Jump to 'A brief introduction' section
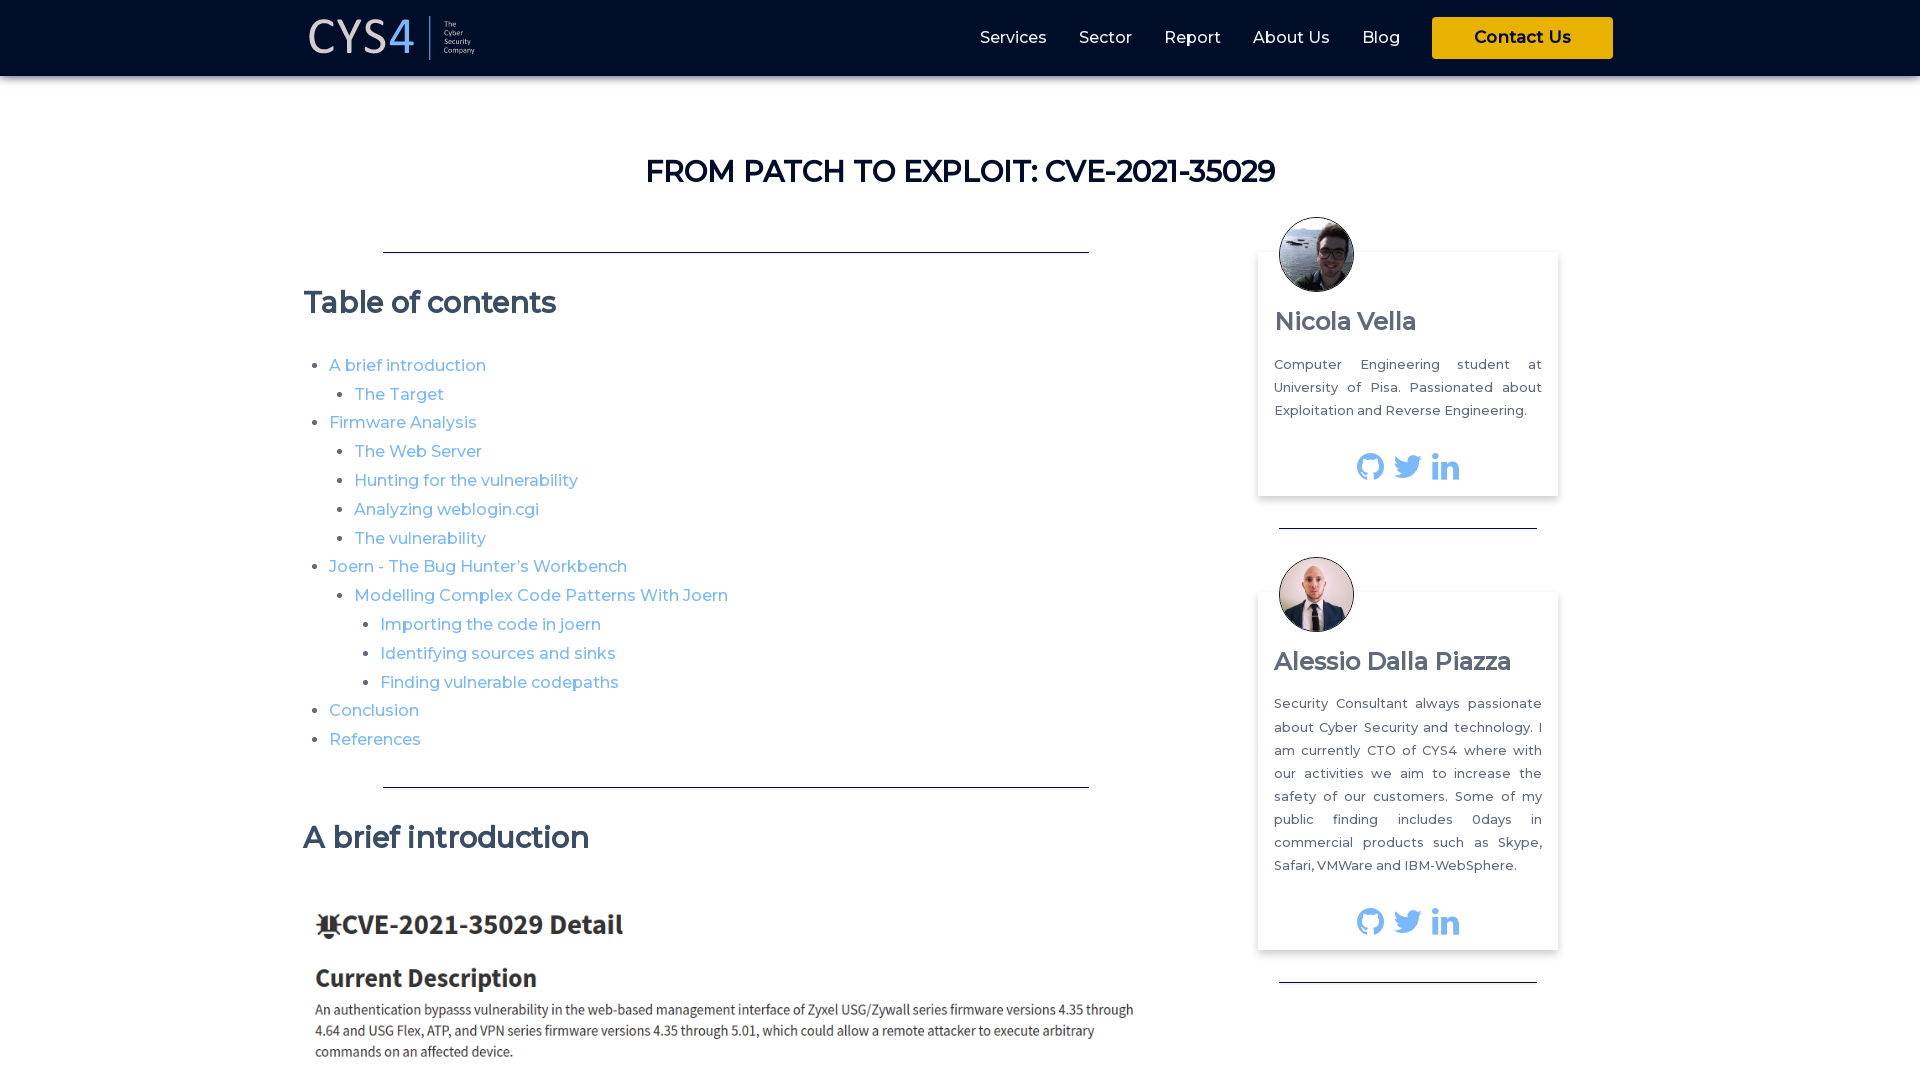 point(407,366)
